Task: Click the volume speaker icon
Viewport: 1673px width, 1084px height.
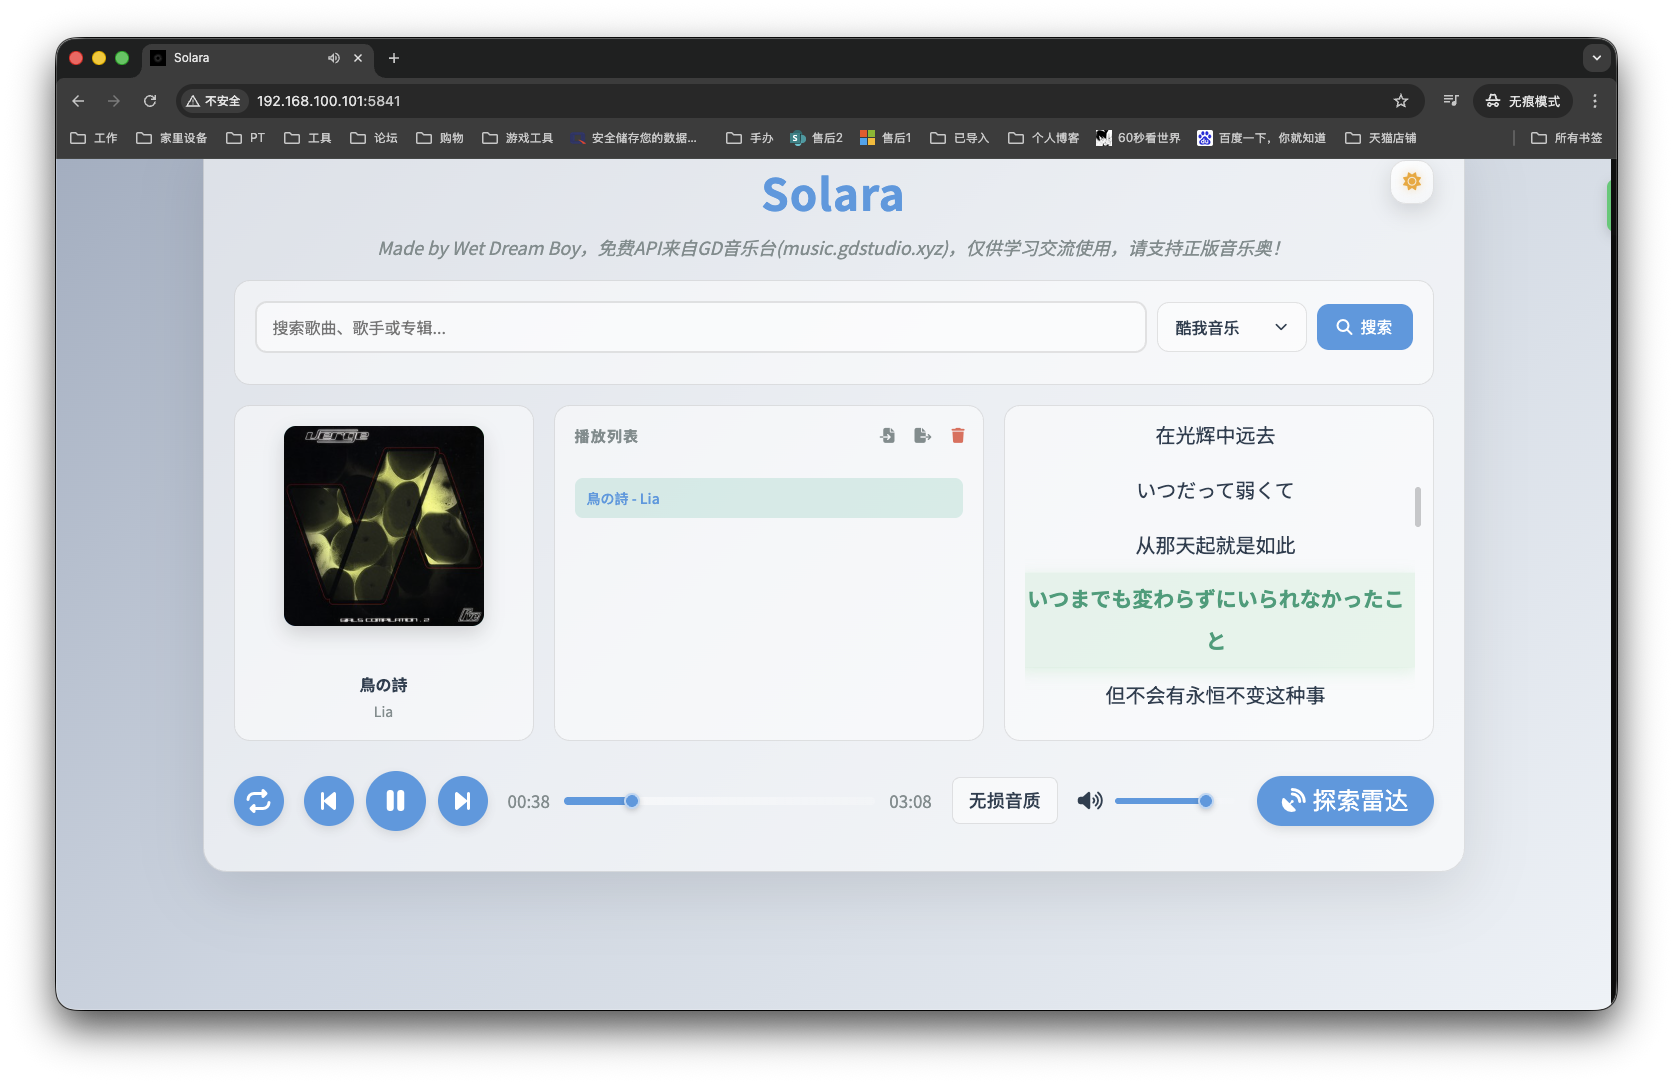Action: click(x=1089, y=800)
